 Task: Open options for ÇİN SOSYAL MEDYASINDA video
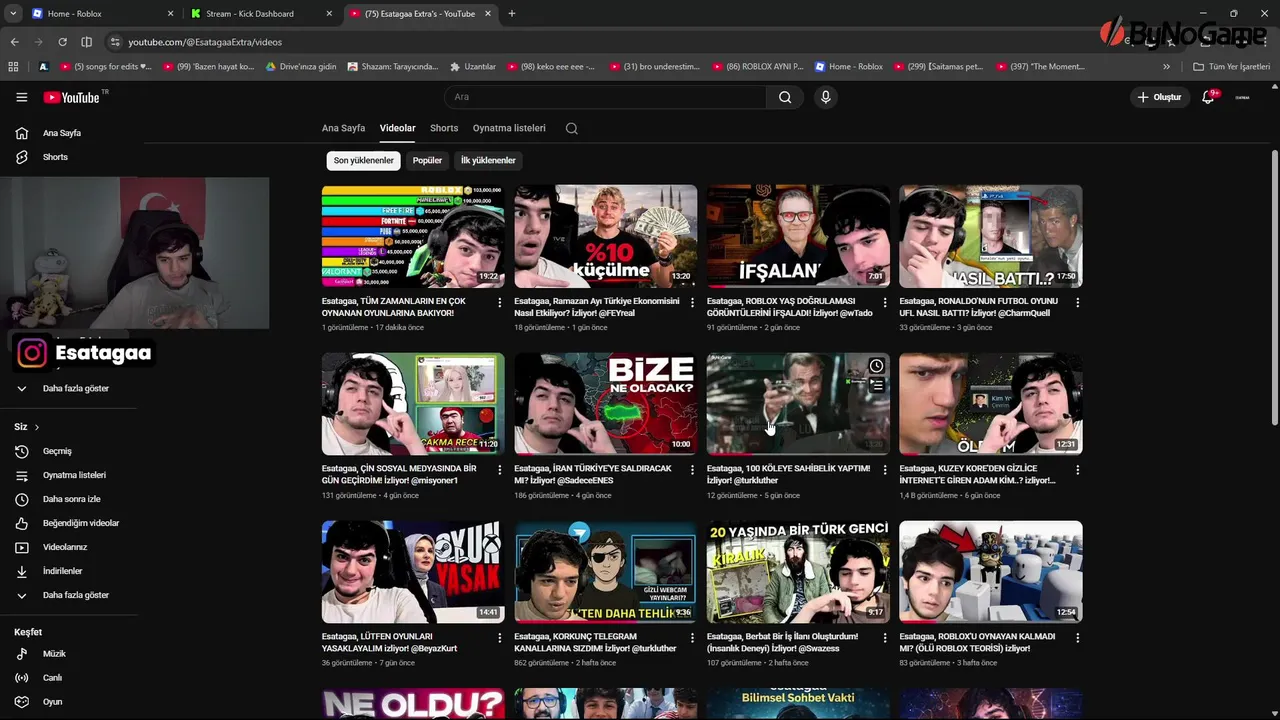coord(500,470)
